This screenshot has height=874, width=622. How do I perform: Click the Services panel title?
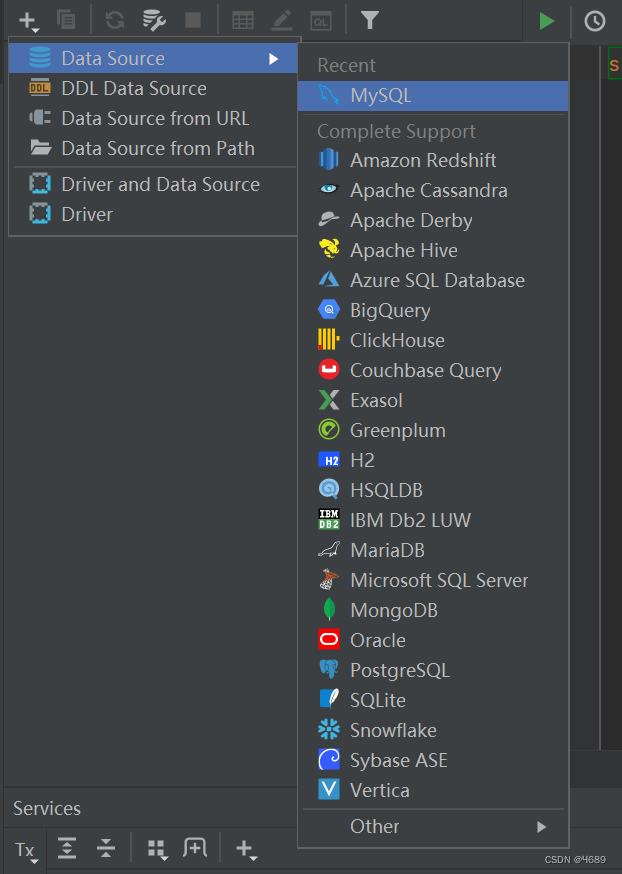point(47,809)
